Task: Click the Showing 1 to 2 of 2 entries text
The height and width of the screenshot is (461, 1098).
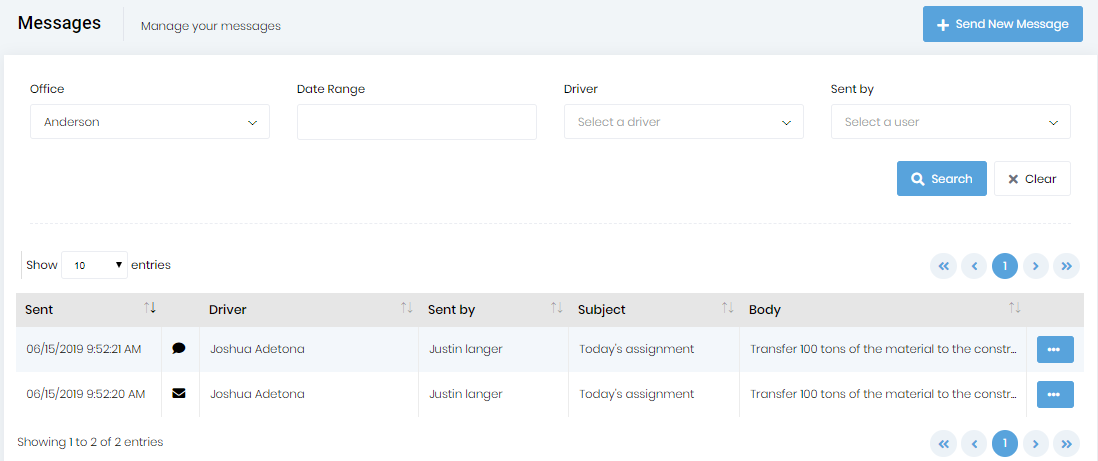Action: click(x=90, y=442)
